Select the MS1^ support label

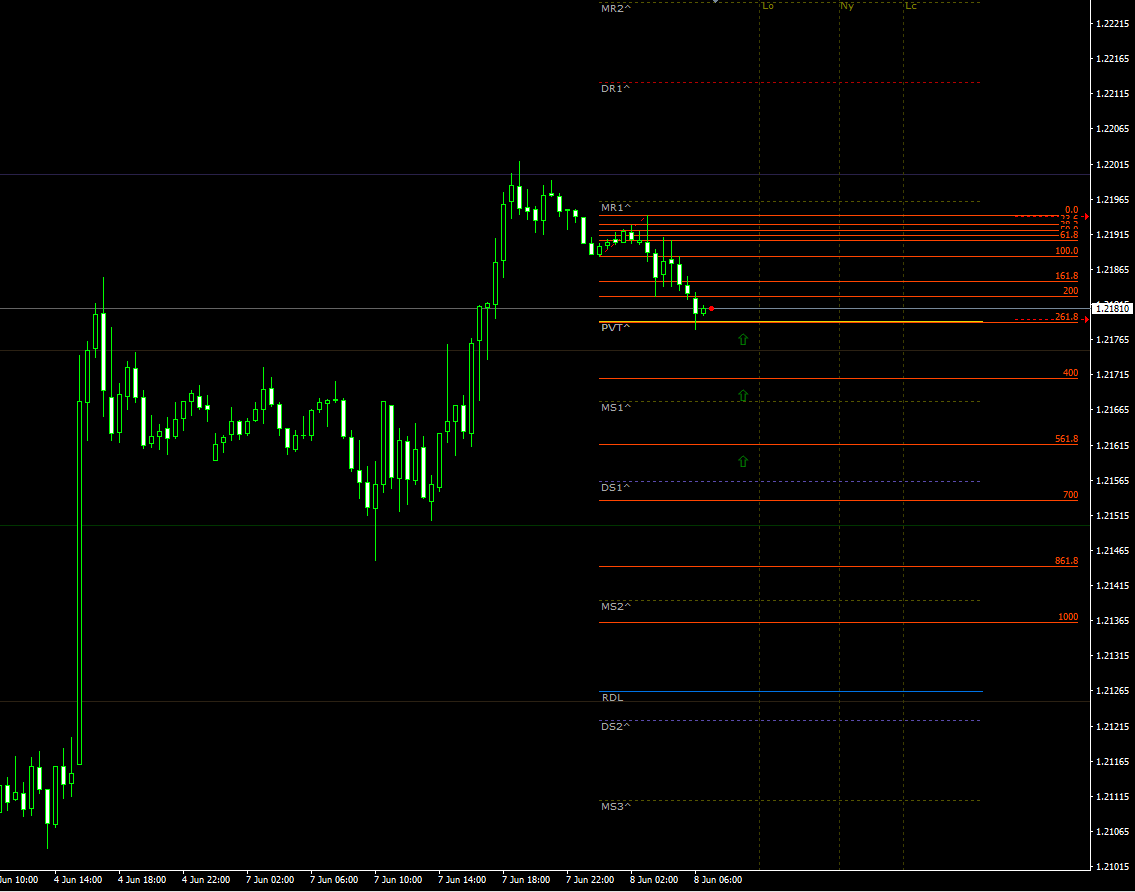[615, 408]
